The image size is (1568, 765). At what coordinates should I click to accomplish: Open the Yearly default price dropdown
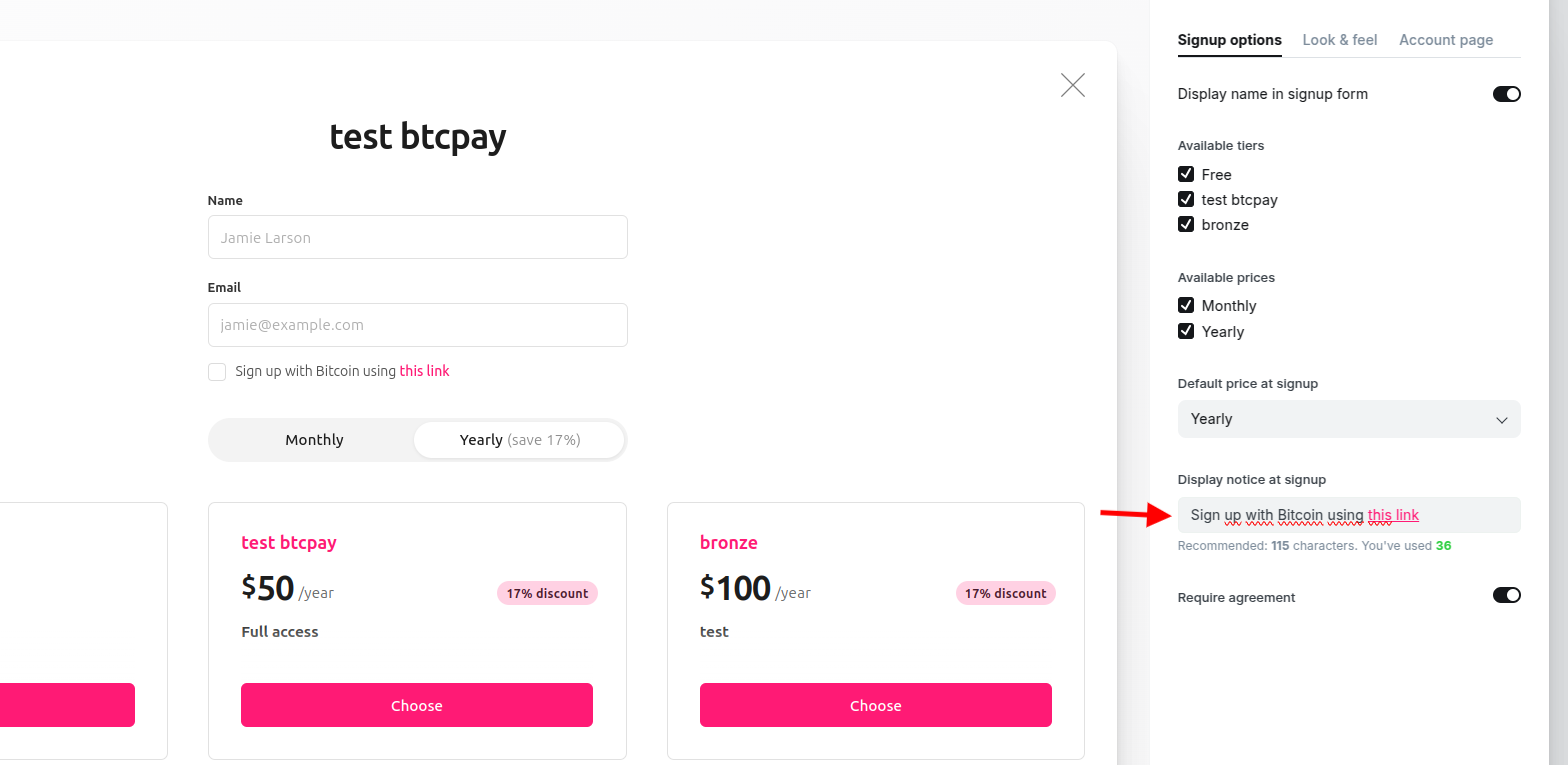point(1348,419)
